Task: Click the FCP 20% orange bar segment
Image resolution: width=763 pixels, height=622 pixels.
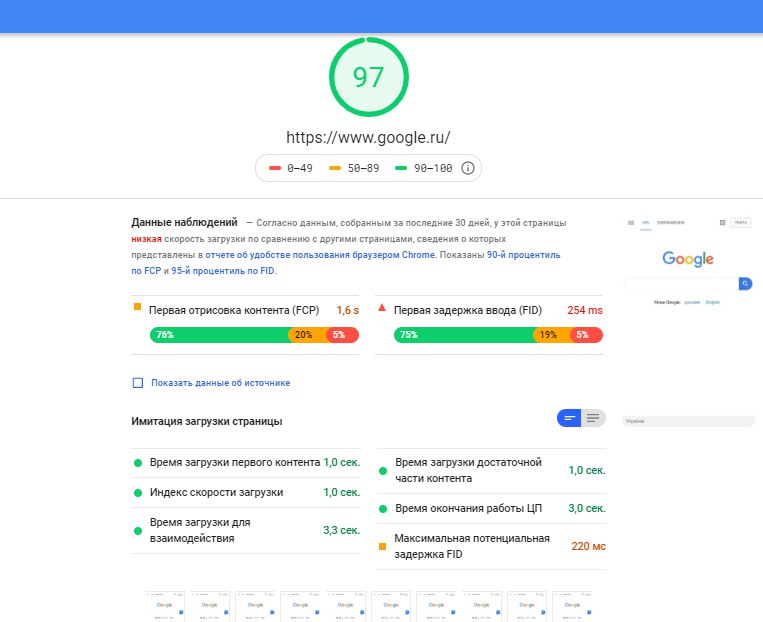Action: click(307, 335)
